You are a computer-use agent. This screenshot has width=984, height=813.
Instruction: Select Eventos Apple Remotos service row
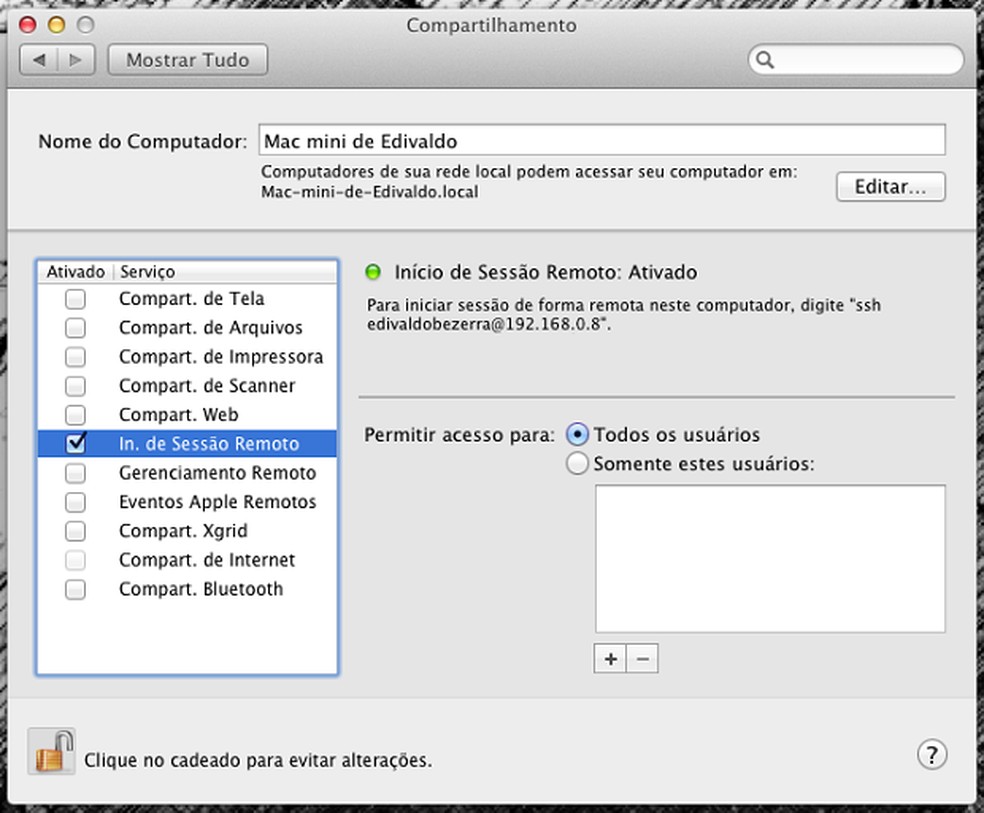tap(187, 502)
